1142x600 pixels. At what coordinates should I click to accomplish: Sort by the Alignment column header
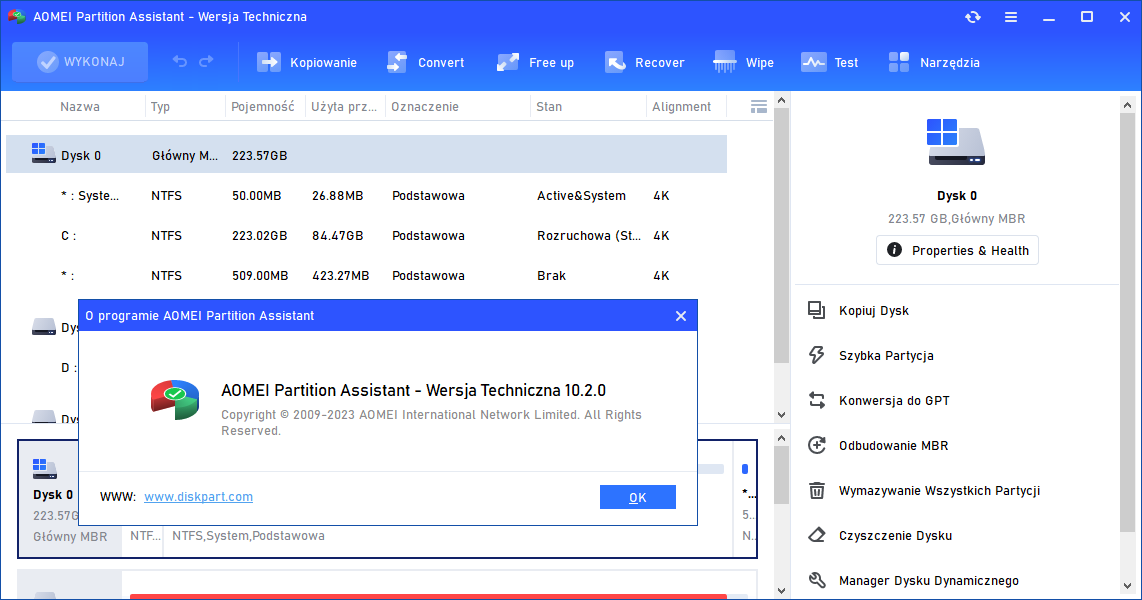pos(681,107)
